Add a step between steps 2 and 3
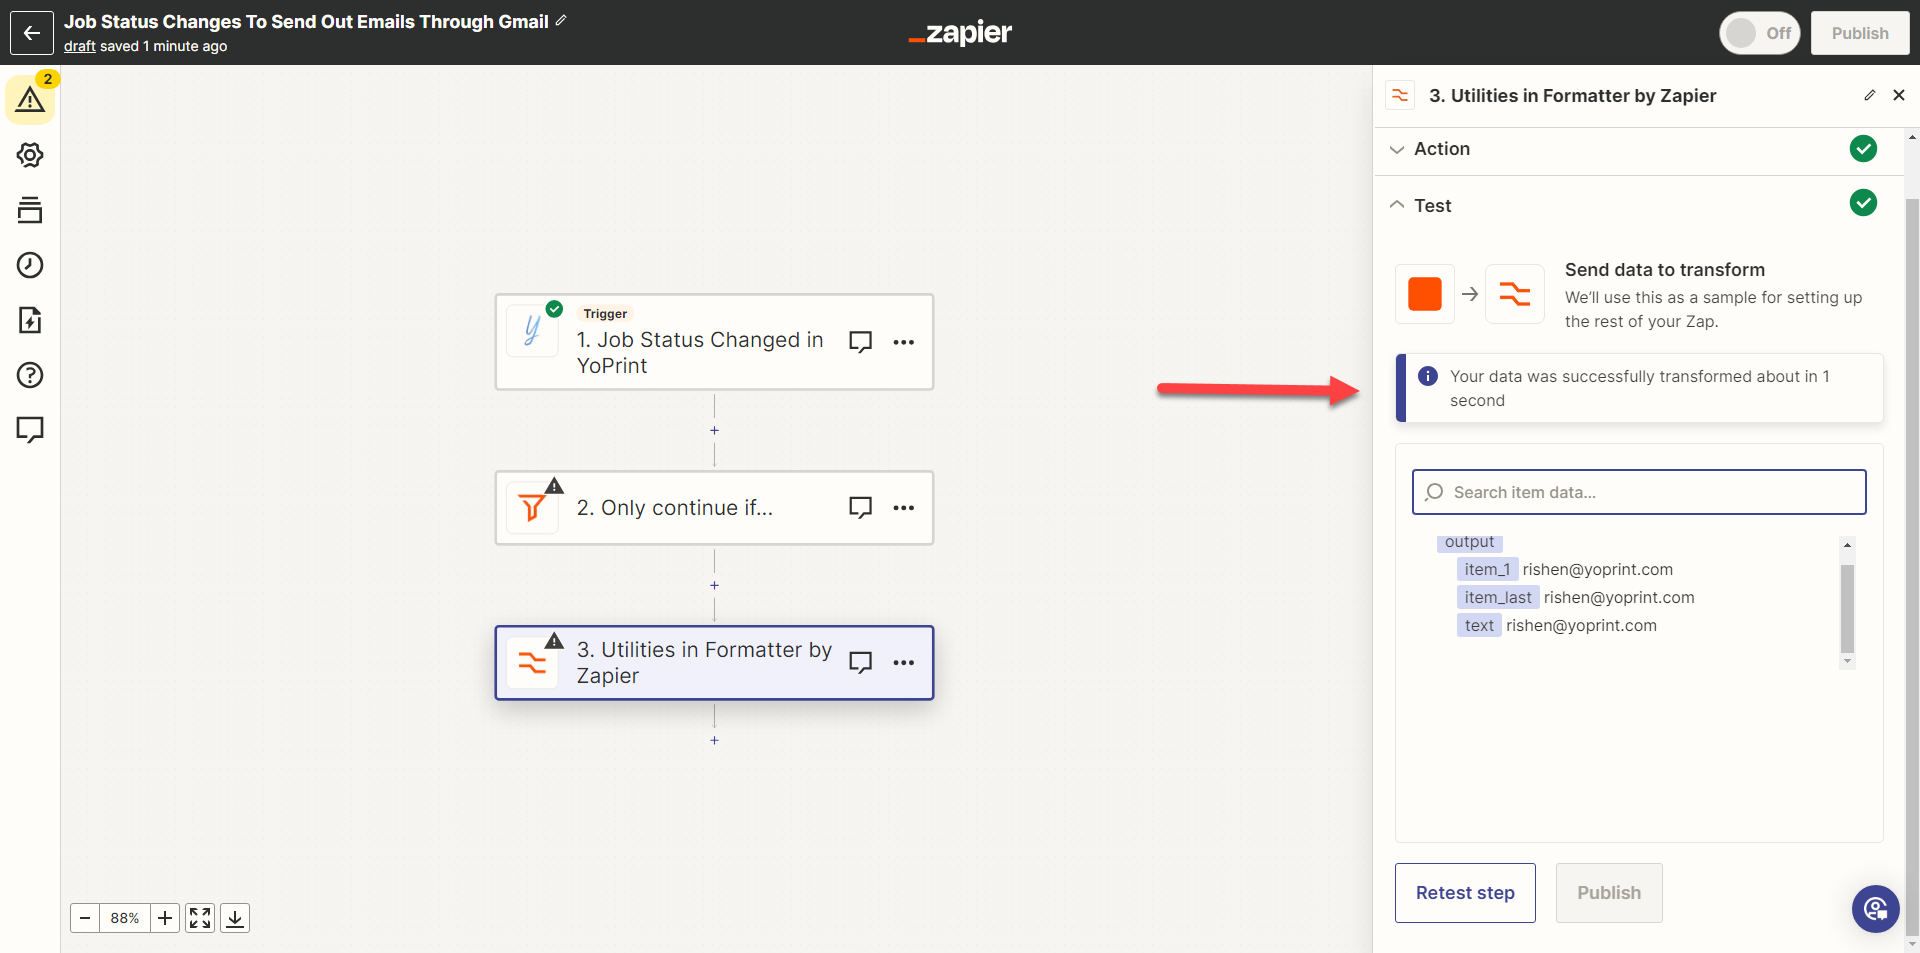Viewport: 1920px width, 953px height. pos(714,585)
